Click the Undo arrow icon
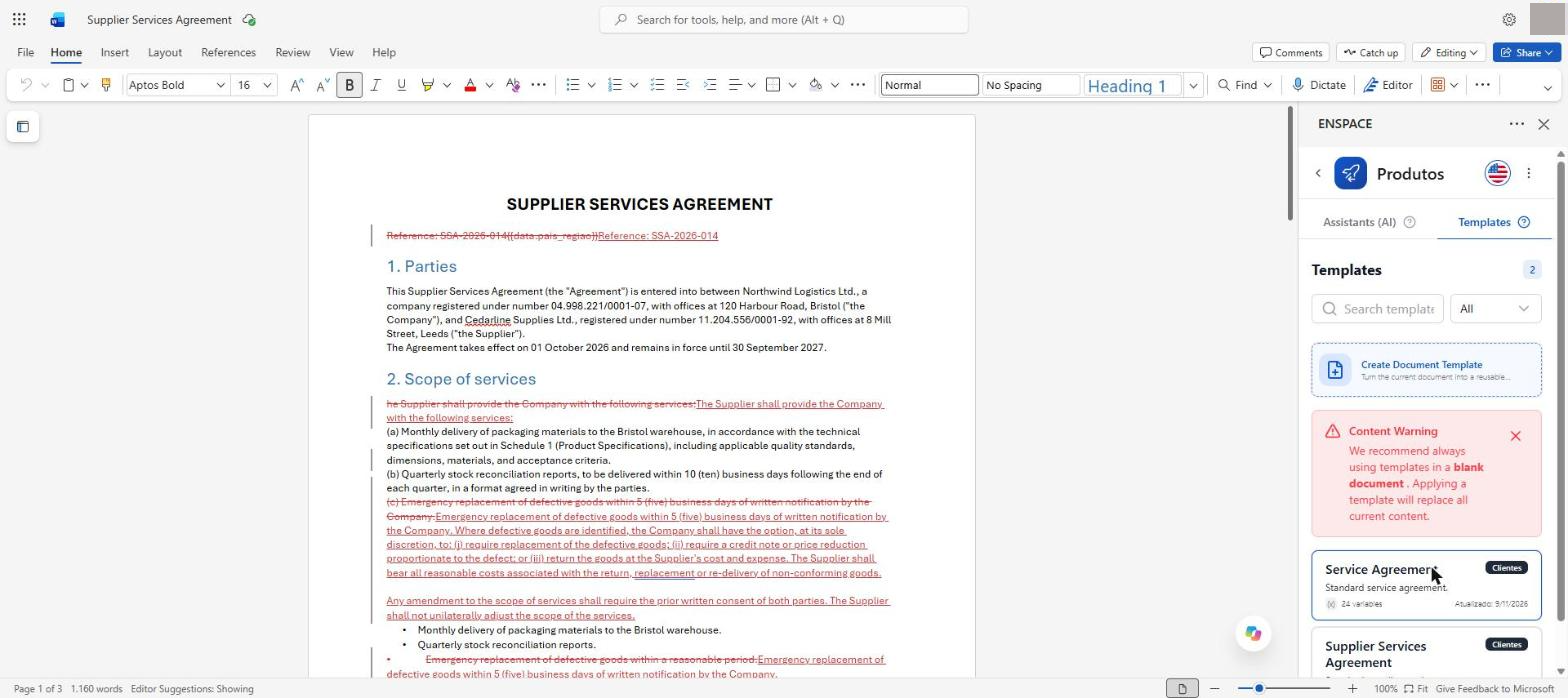The height and width of the screenshot is (698, 1568). [x=26, y=85]
